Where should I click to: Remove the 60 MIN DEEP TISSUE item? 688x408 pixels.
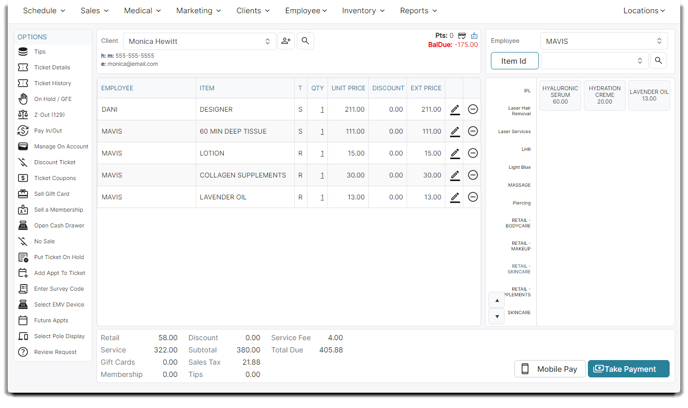pyautogui.click(x=473, y=131)
